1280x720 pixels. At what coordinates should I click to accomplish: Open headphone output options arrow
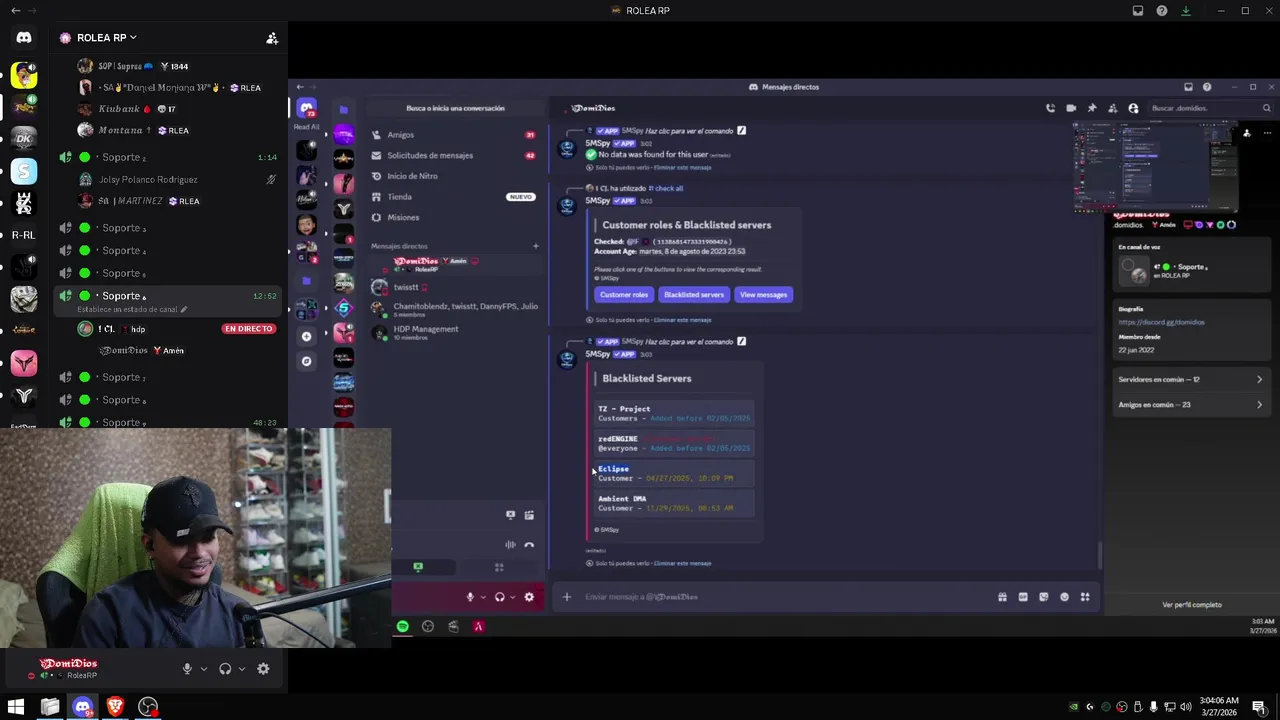242,669
